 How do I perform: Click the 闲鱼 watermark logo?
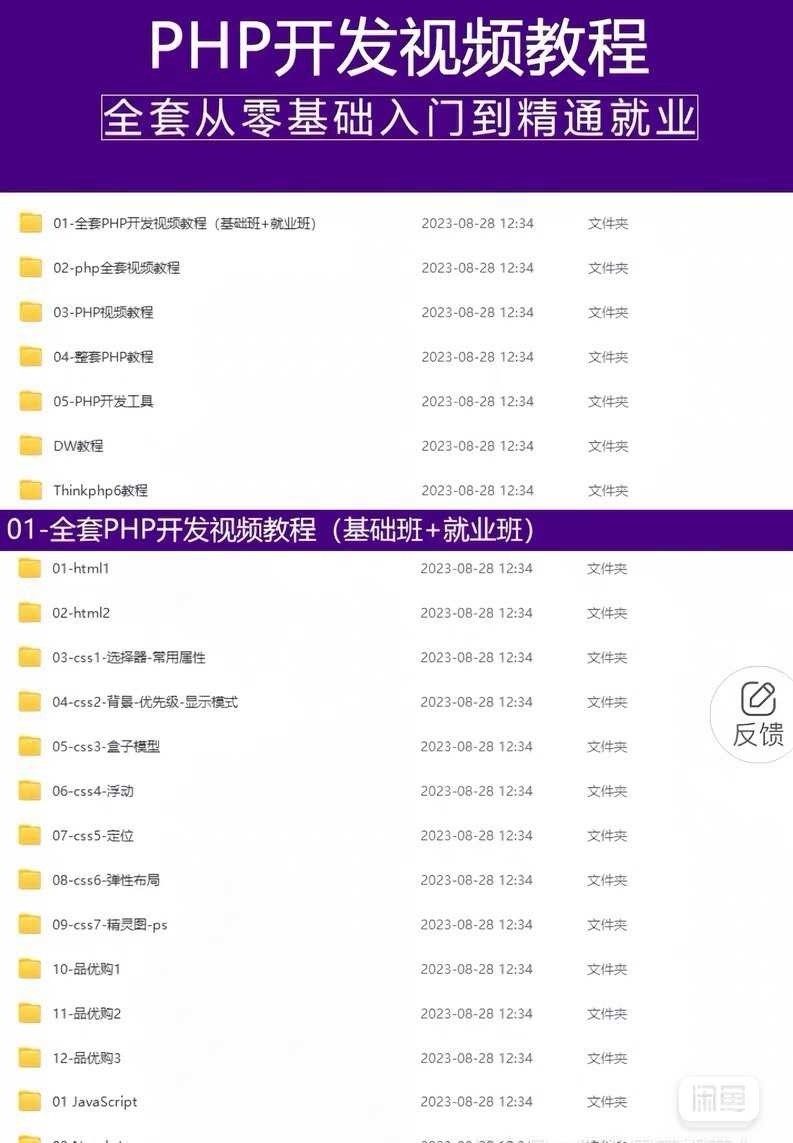pos(718,1099)
